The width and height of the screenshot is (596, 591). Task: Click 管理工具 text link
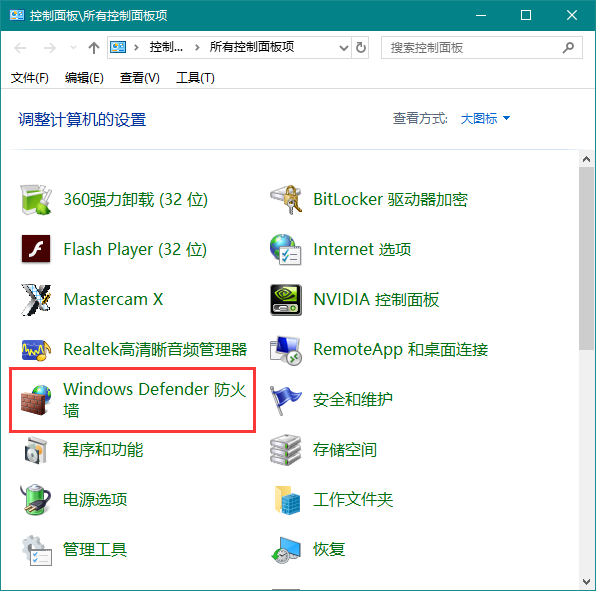[95, 550]
